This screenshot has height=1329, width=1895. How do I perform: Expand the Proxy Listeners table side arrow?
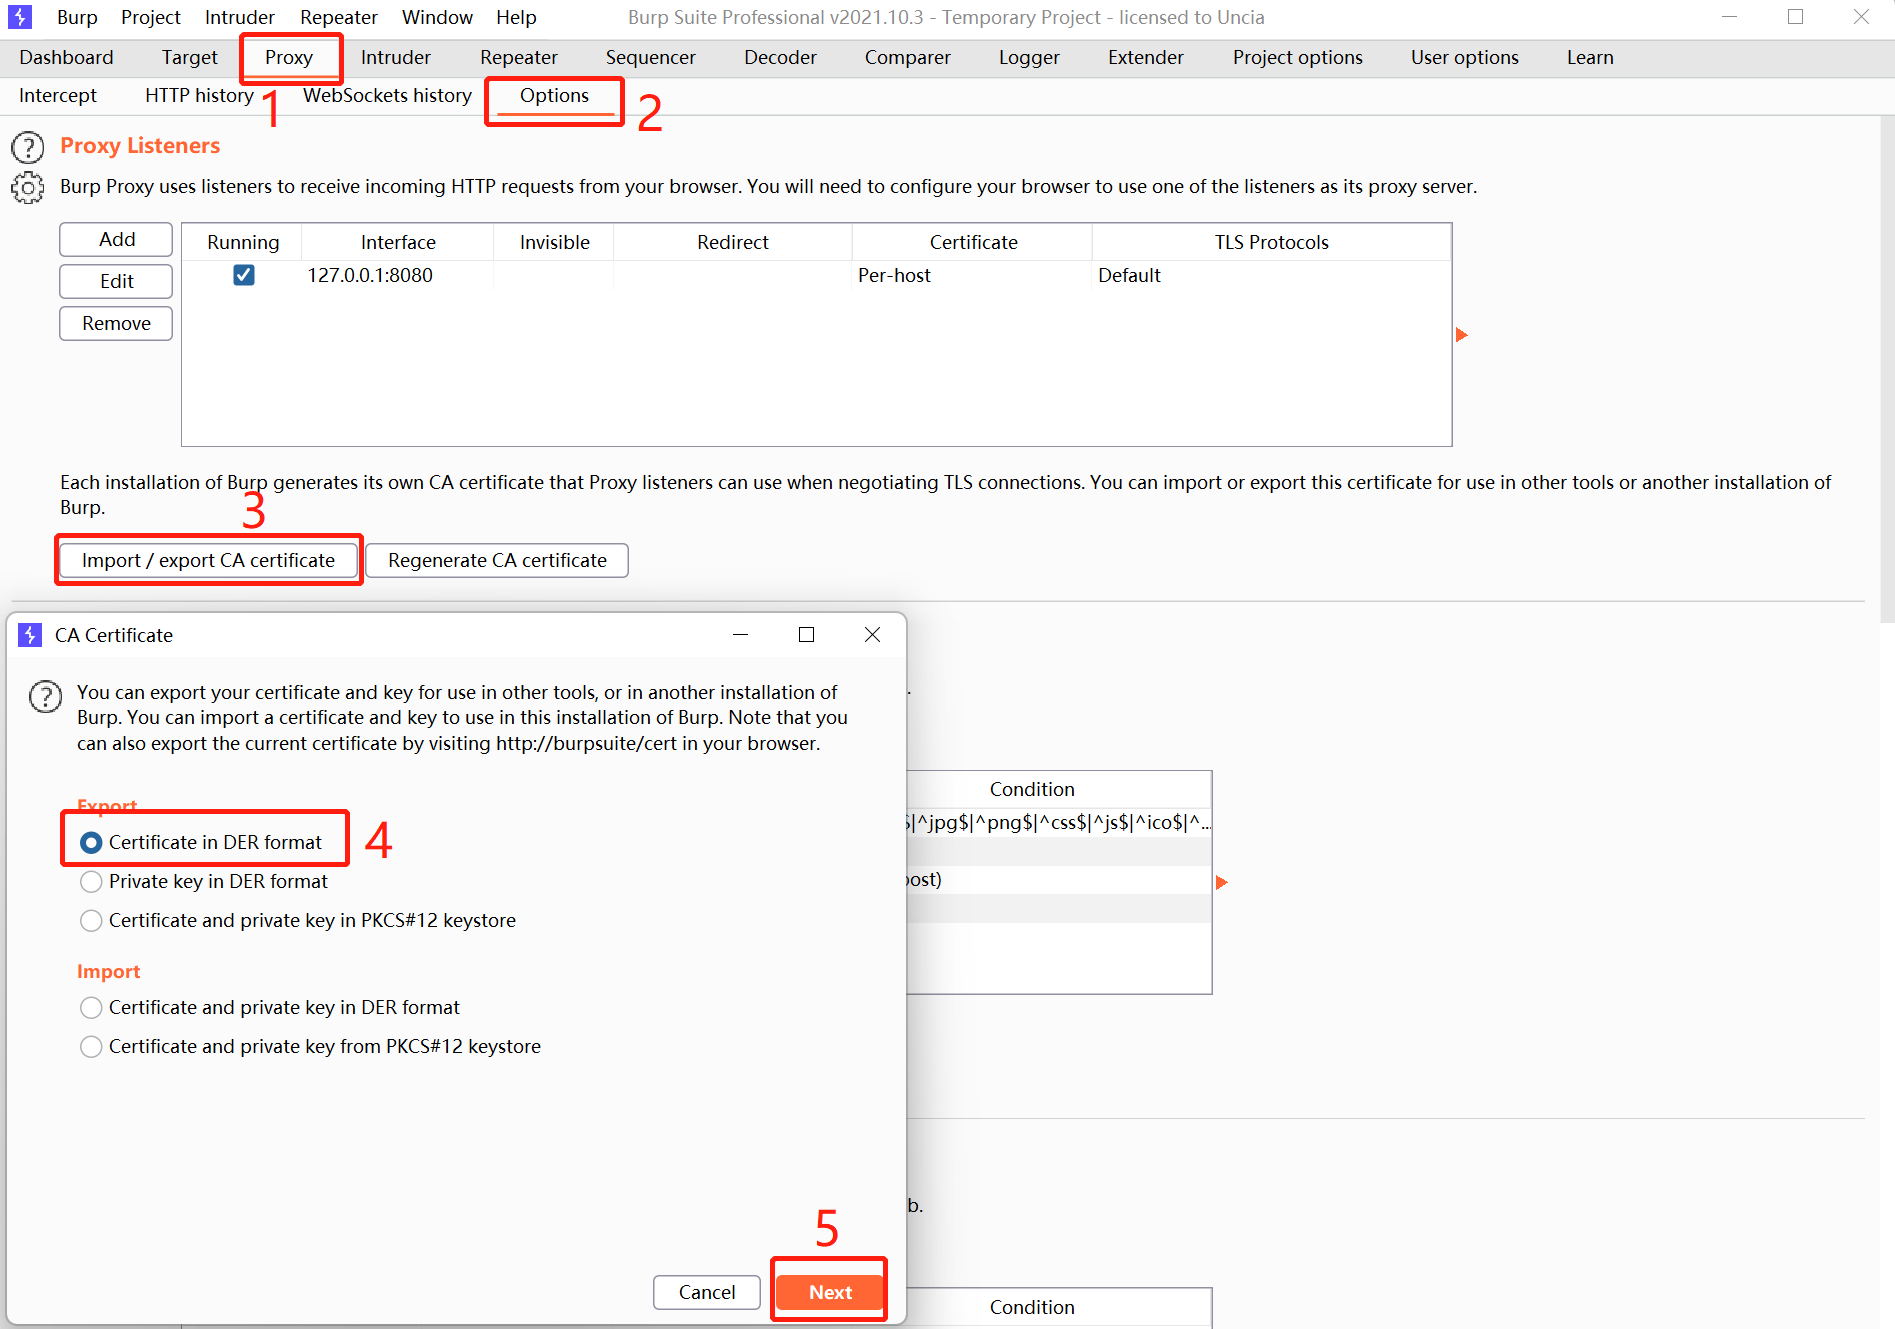point(1462,335)
